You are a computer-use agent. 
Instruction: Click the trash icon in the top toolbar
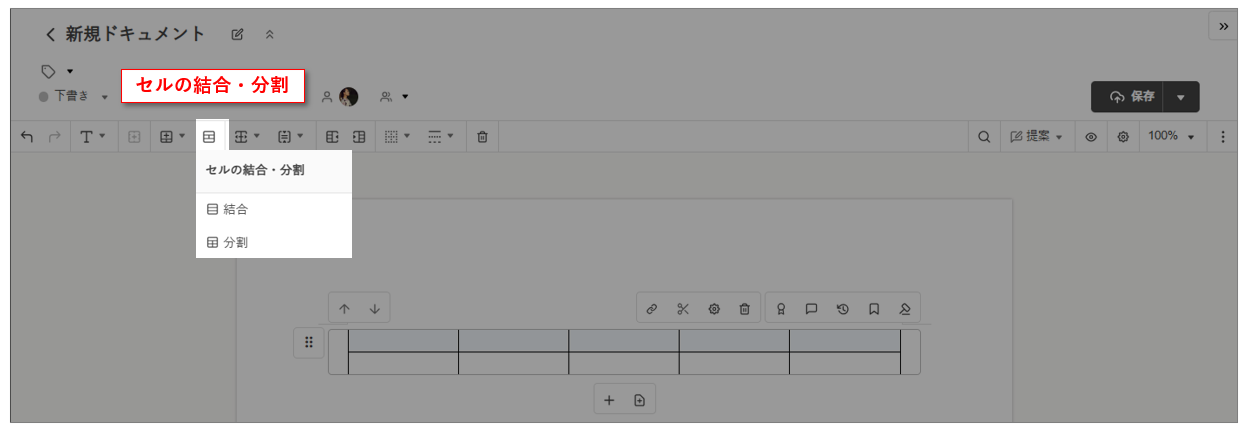click(x=482, y=136)
